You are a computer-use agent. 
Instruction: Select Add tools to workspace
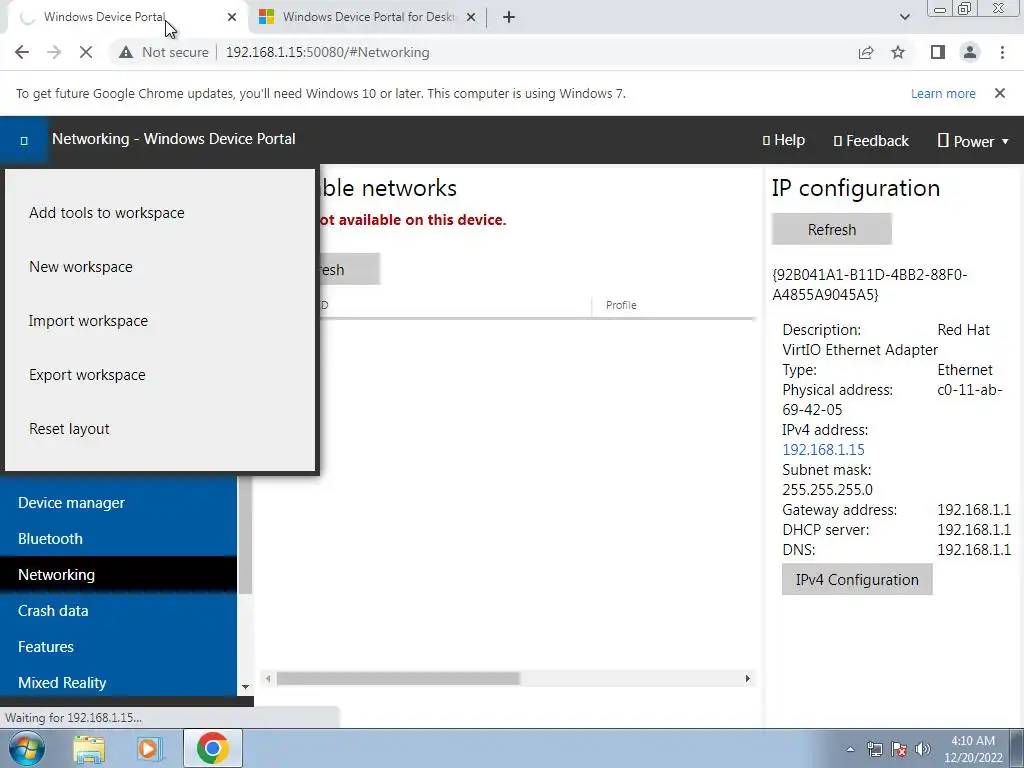point(107,213)
